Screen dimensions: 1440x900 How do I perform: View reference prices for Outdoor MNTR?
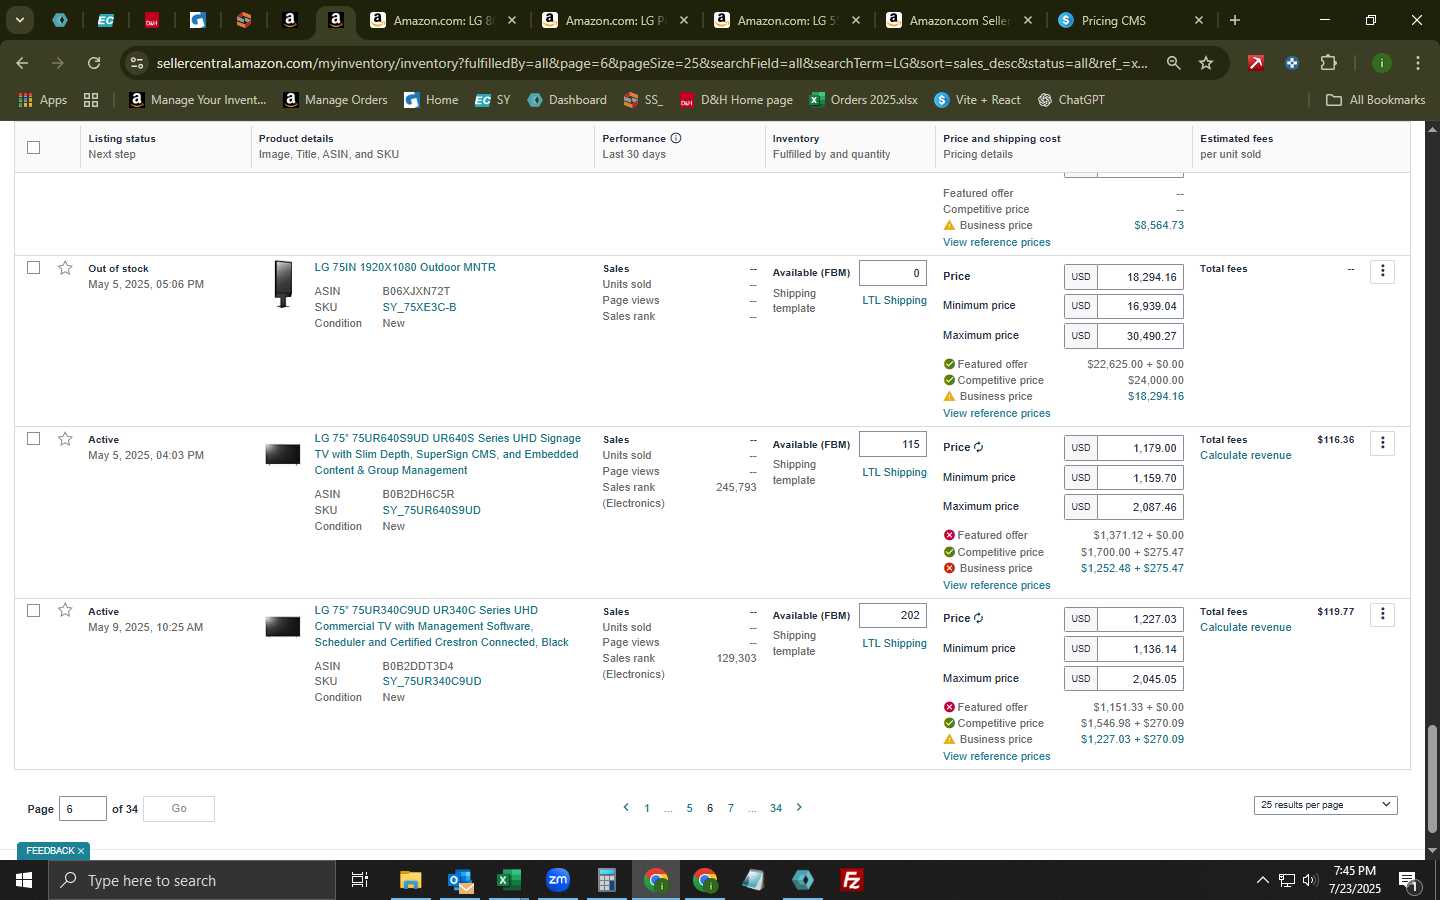coord(996,413)
